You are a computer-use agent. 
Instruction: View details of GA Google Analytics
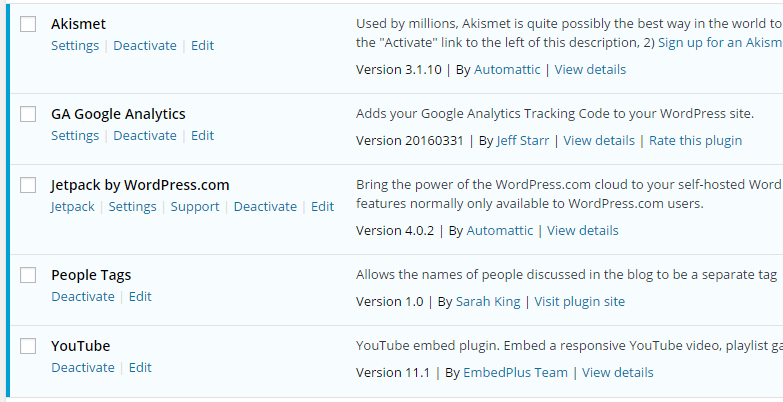point(599,140)
